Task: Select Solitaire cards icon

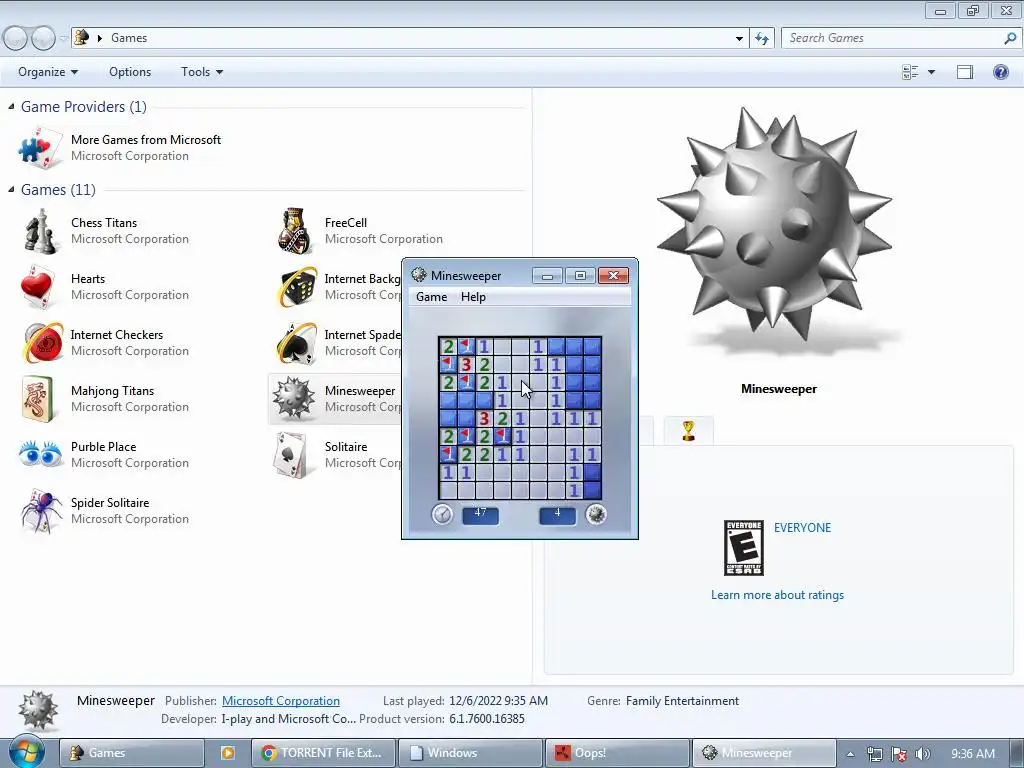Action: pyautogui.click(x=291, y=455)
